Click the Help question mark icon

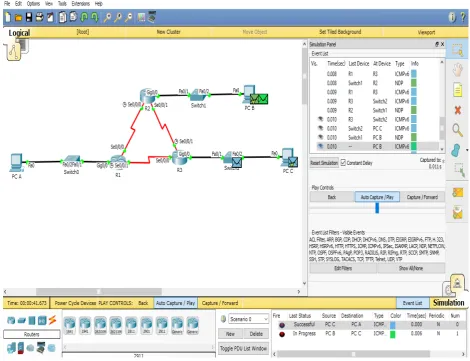tap(463, 17)
